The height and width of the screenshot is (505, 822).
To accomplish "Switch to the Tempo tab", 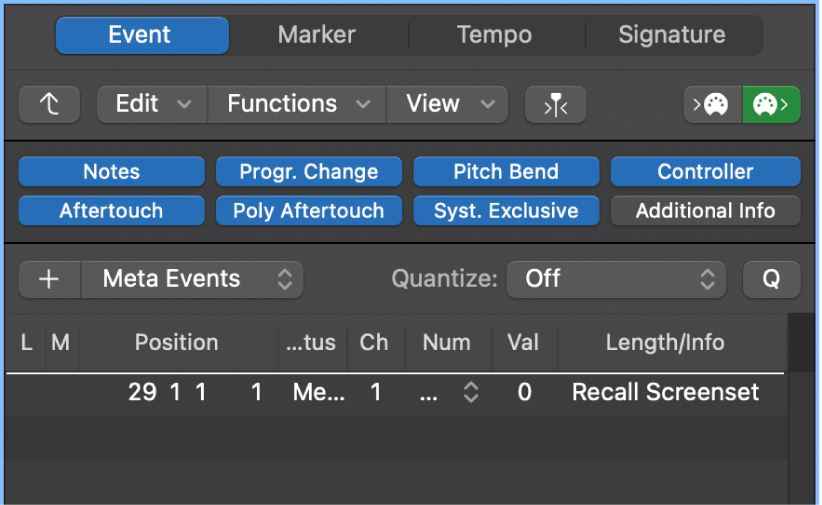I will click(x=494, y=35).
